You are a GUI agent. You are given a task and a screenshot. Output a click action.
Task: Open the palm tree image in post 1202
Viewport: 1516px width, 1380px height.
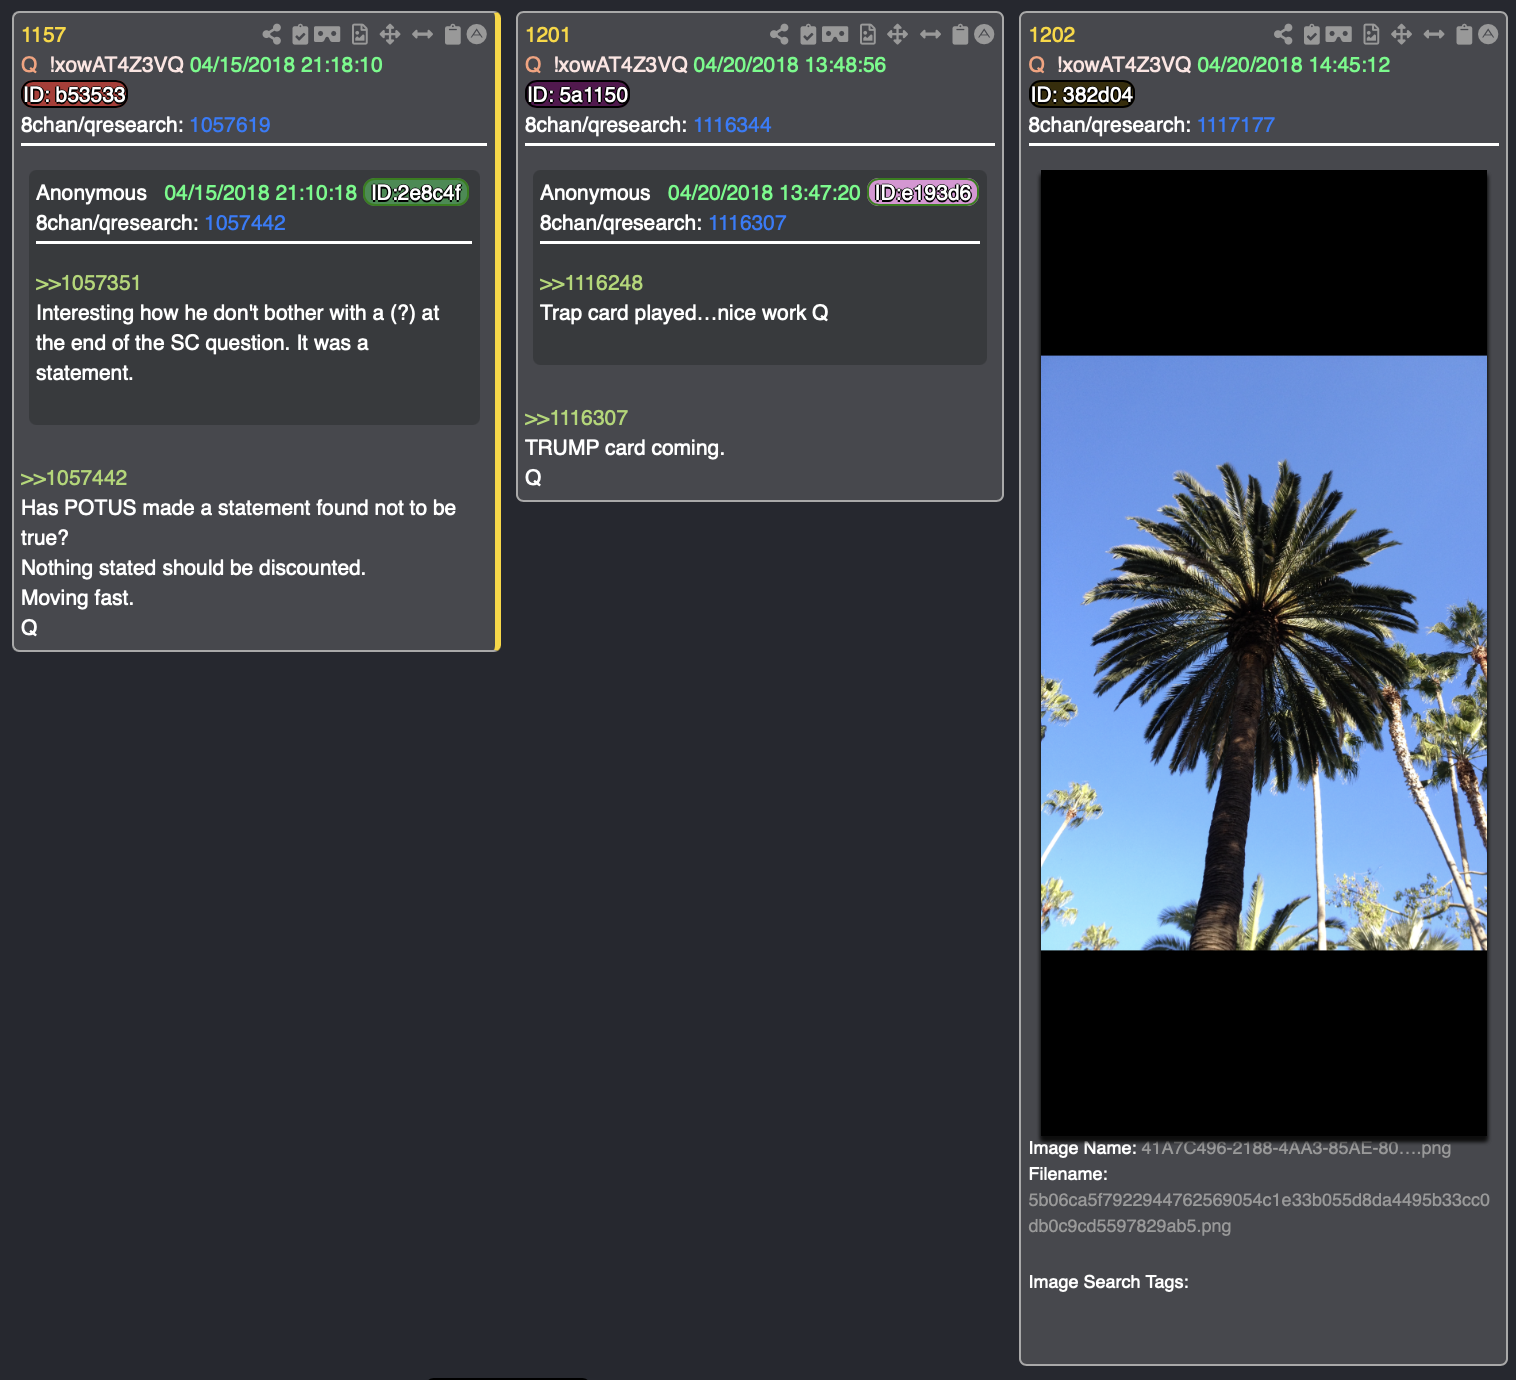point(1264,653)
